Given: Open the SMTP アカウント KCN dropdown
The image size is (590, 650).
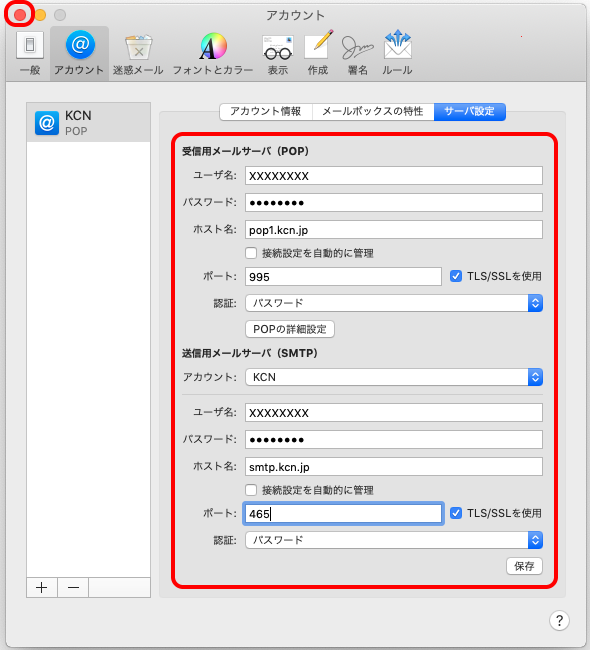Looking at the screenshot, I should coord(394,377).
